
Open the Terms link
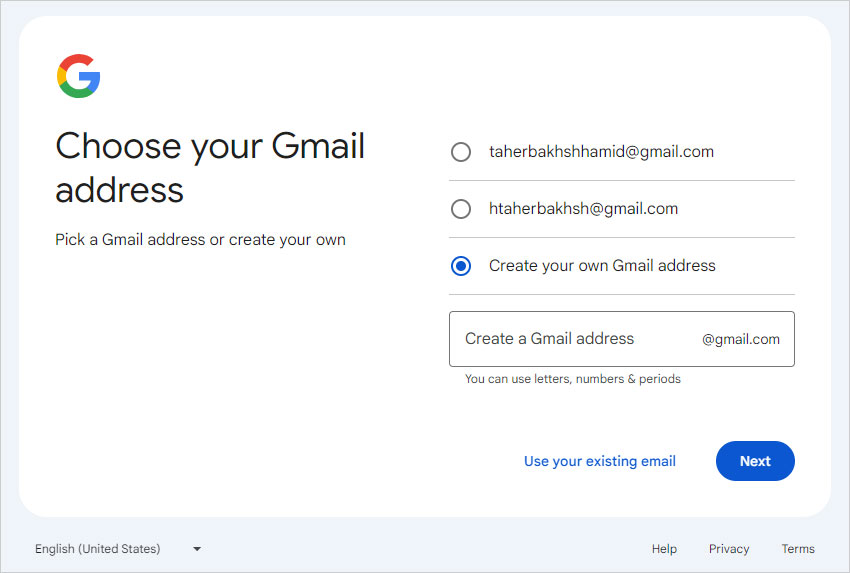[x=798, y=549]
